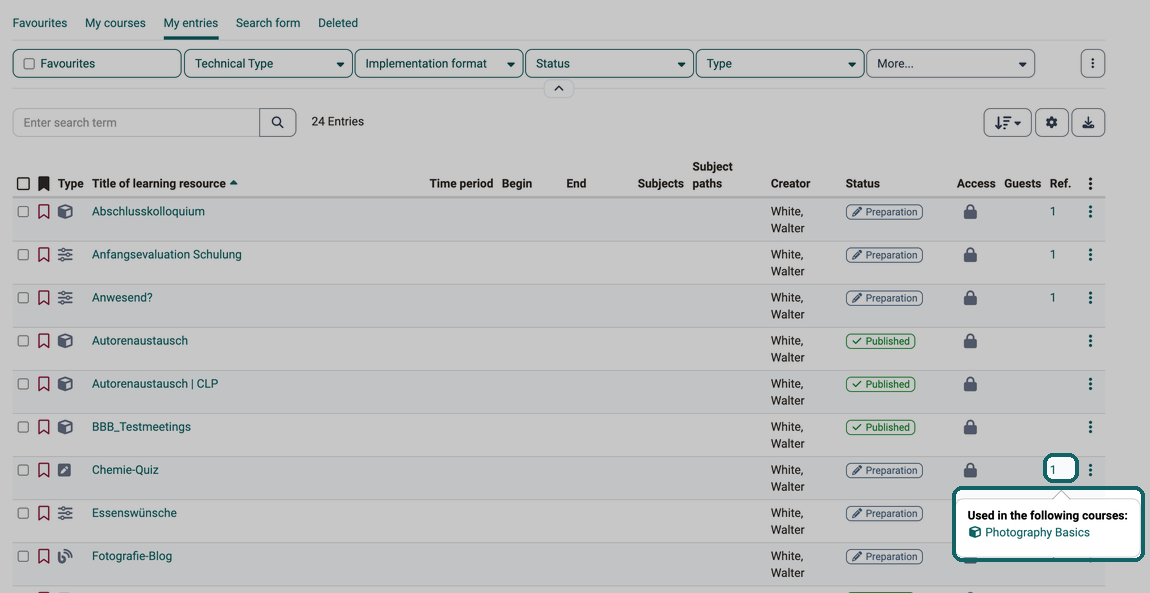This screenshot has width=1150, height=593.
Task: Bookmark the Fotografie-Blog entry
Action: [x=43, y=556]
